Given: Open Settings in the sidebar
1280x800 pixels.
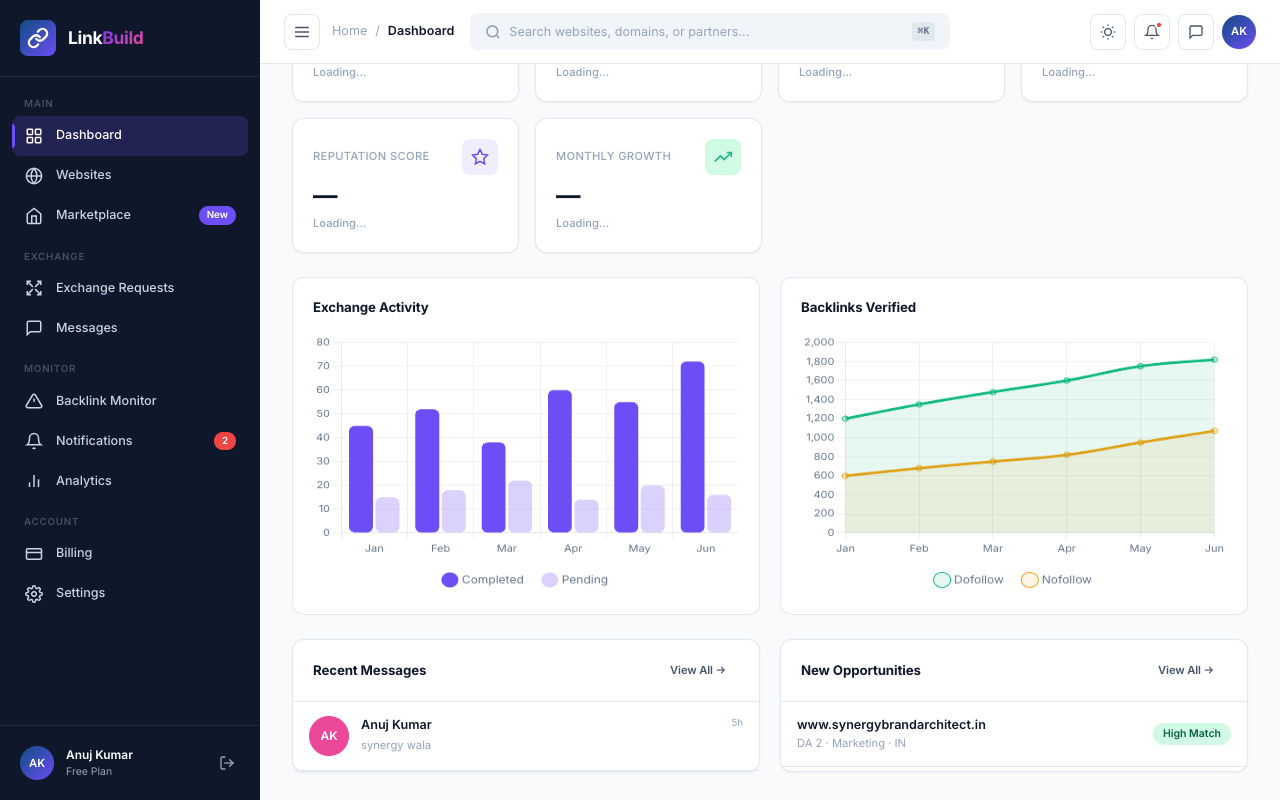Looking at the screenshot, I should click(x=130, y=593).
